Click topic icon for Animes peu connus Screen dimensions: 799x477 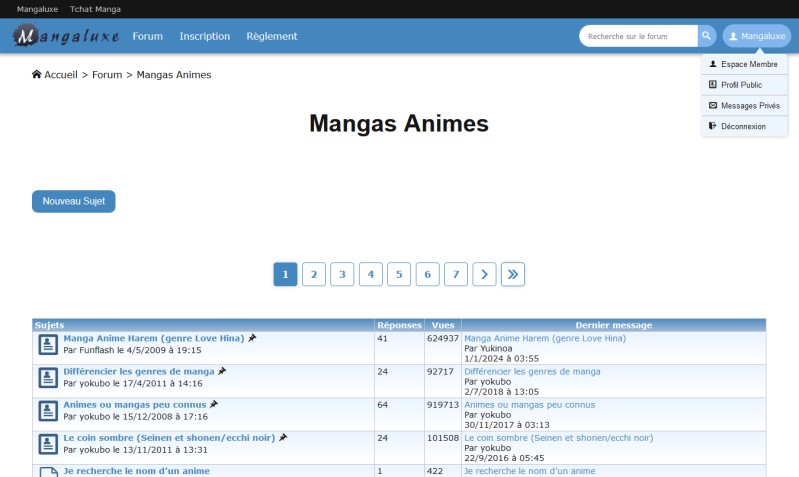48,411
